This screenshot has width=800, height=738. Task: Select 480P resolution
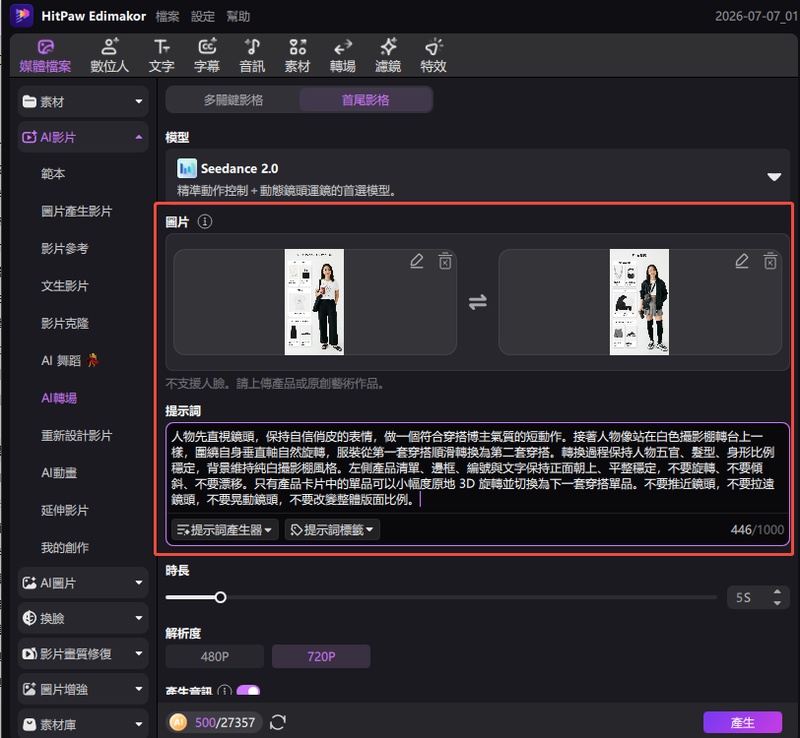(214, 656)
